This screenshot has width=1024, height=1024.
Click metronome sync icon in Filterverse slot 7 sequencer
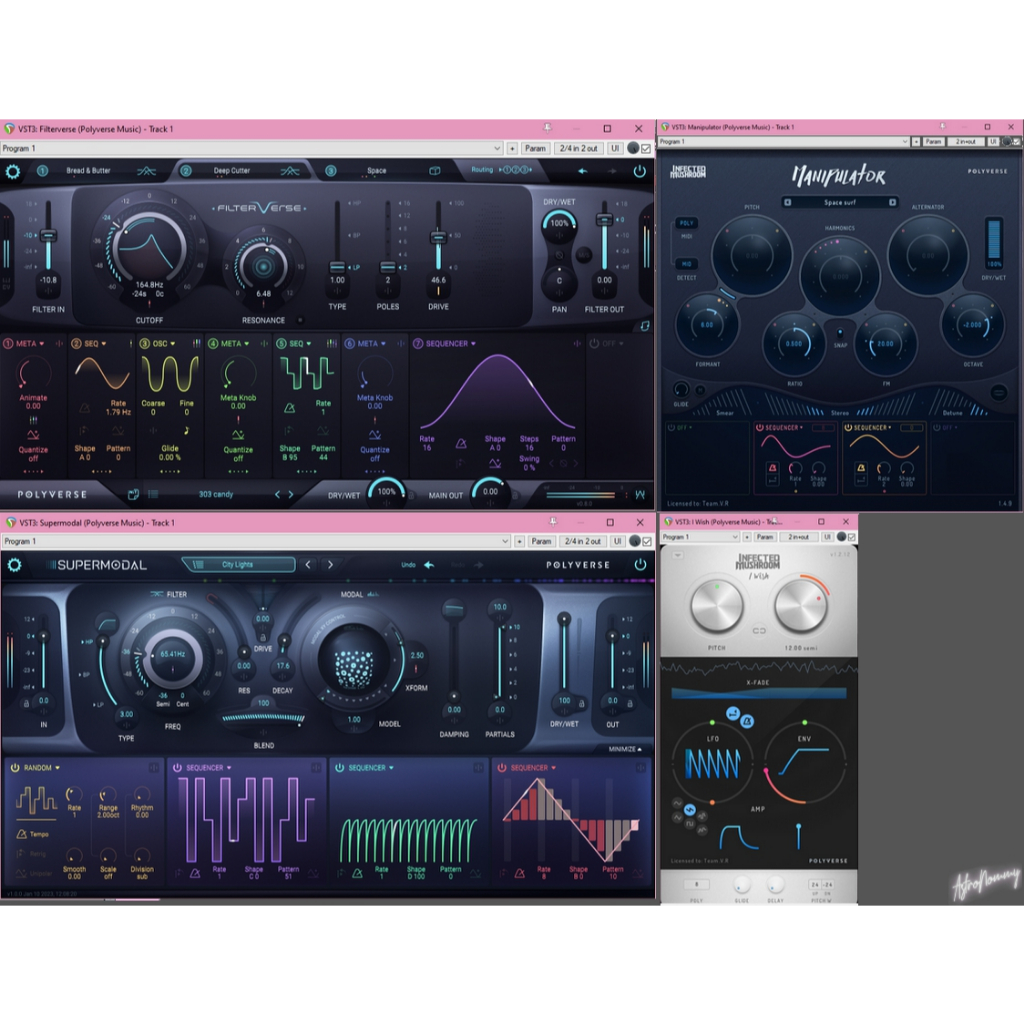click(x=461, y=443)
